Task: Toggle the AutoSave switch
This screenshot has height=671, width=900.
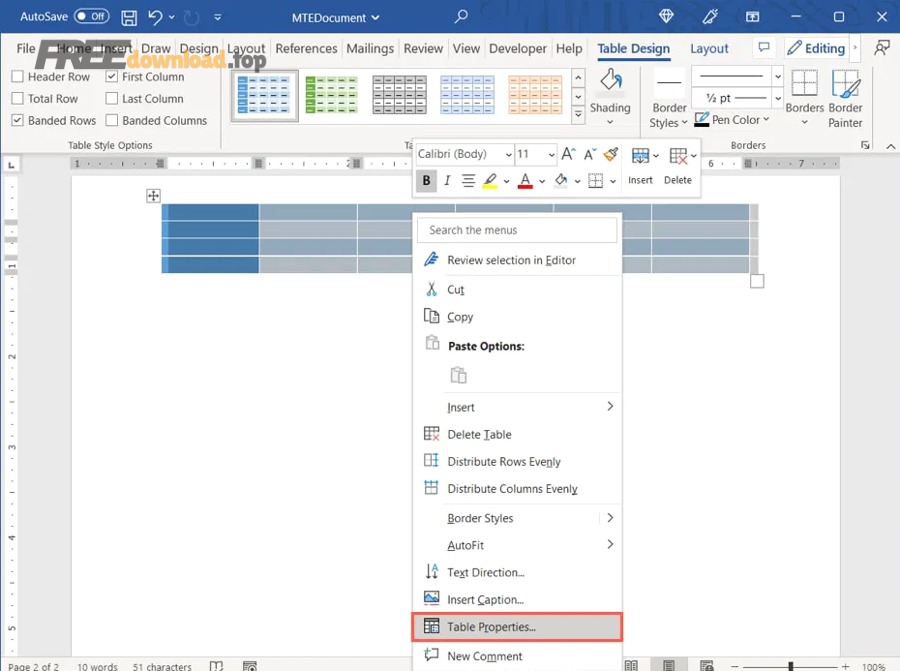Action: pos(92,16)
